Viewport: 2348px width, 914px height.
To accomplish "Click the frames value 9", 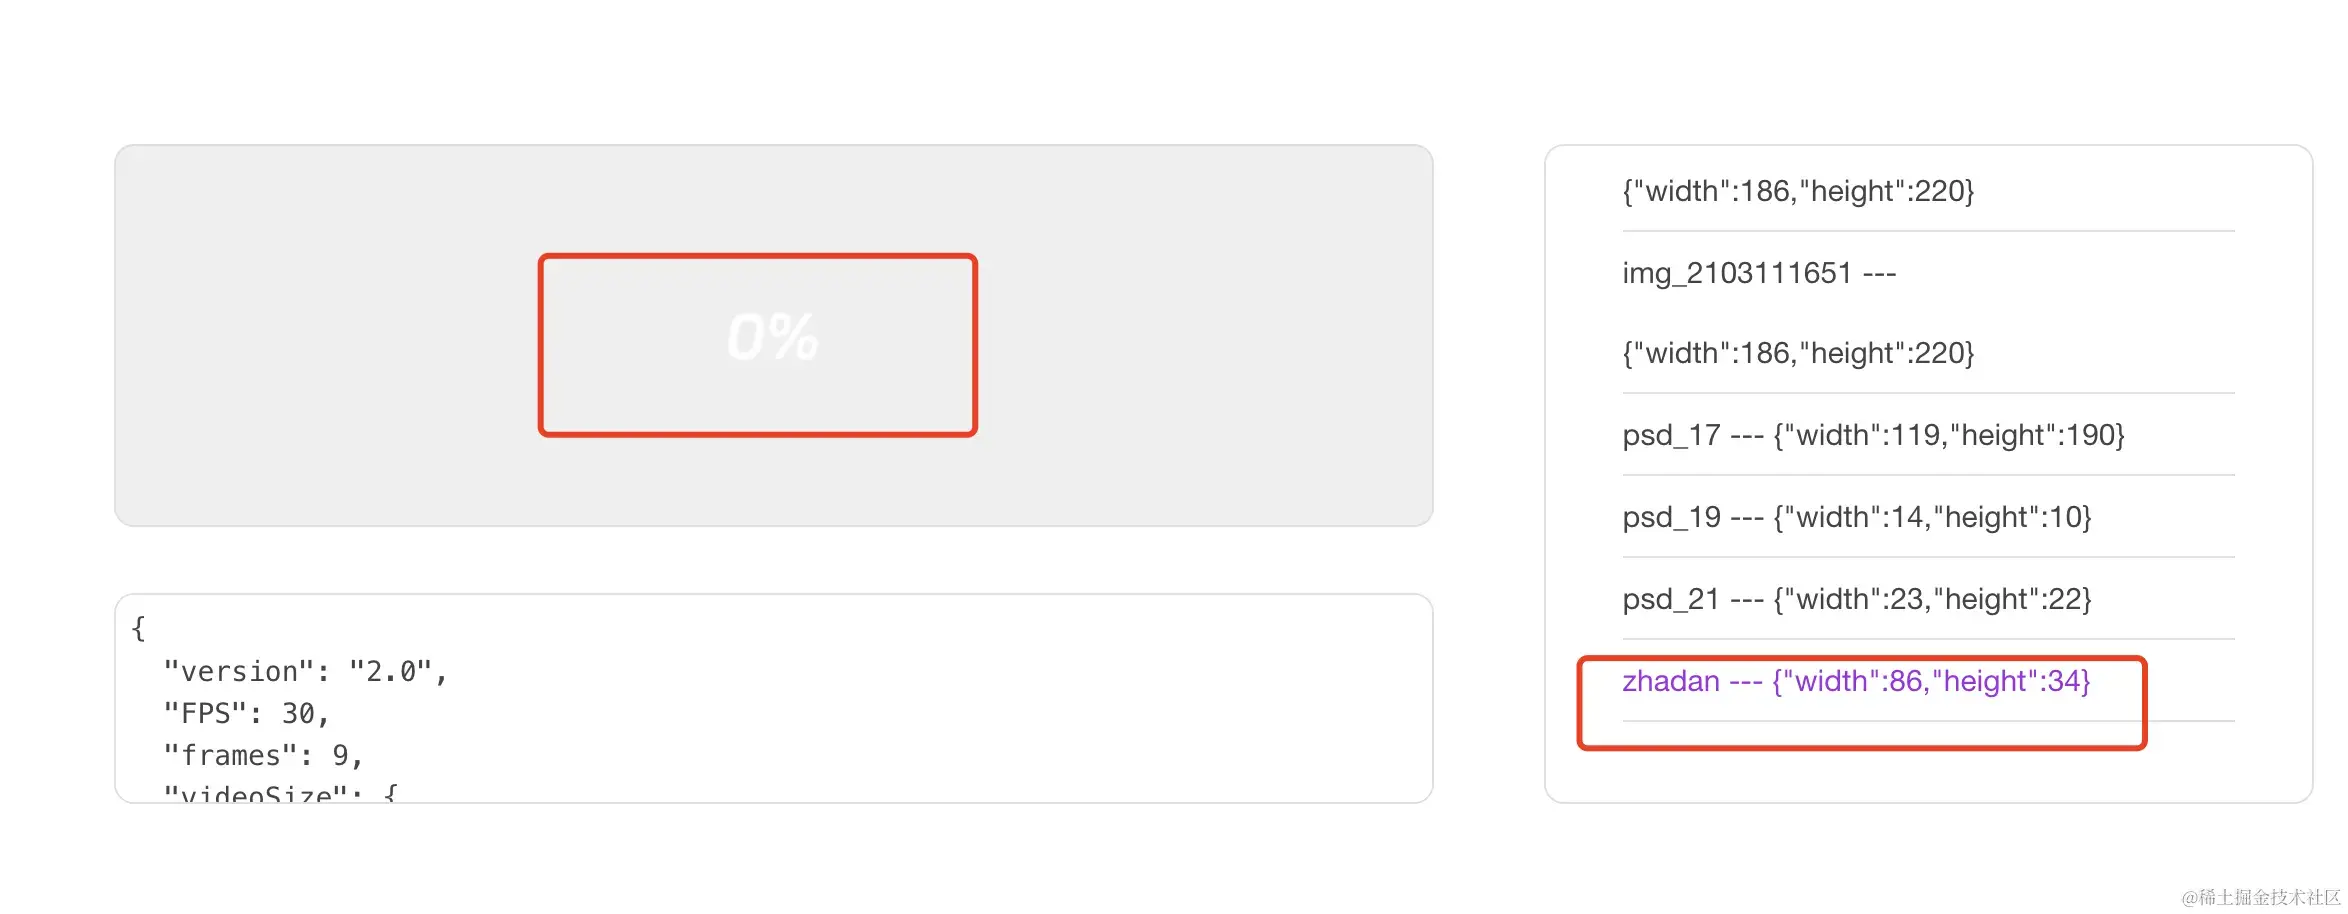I will click(x=340, y=756).
